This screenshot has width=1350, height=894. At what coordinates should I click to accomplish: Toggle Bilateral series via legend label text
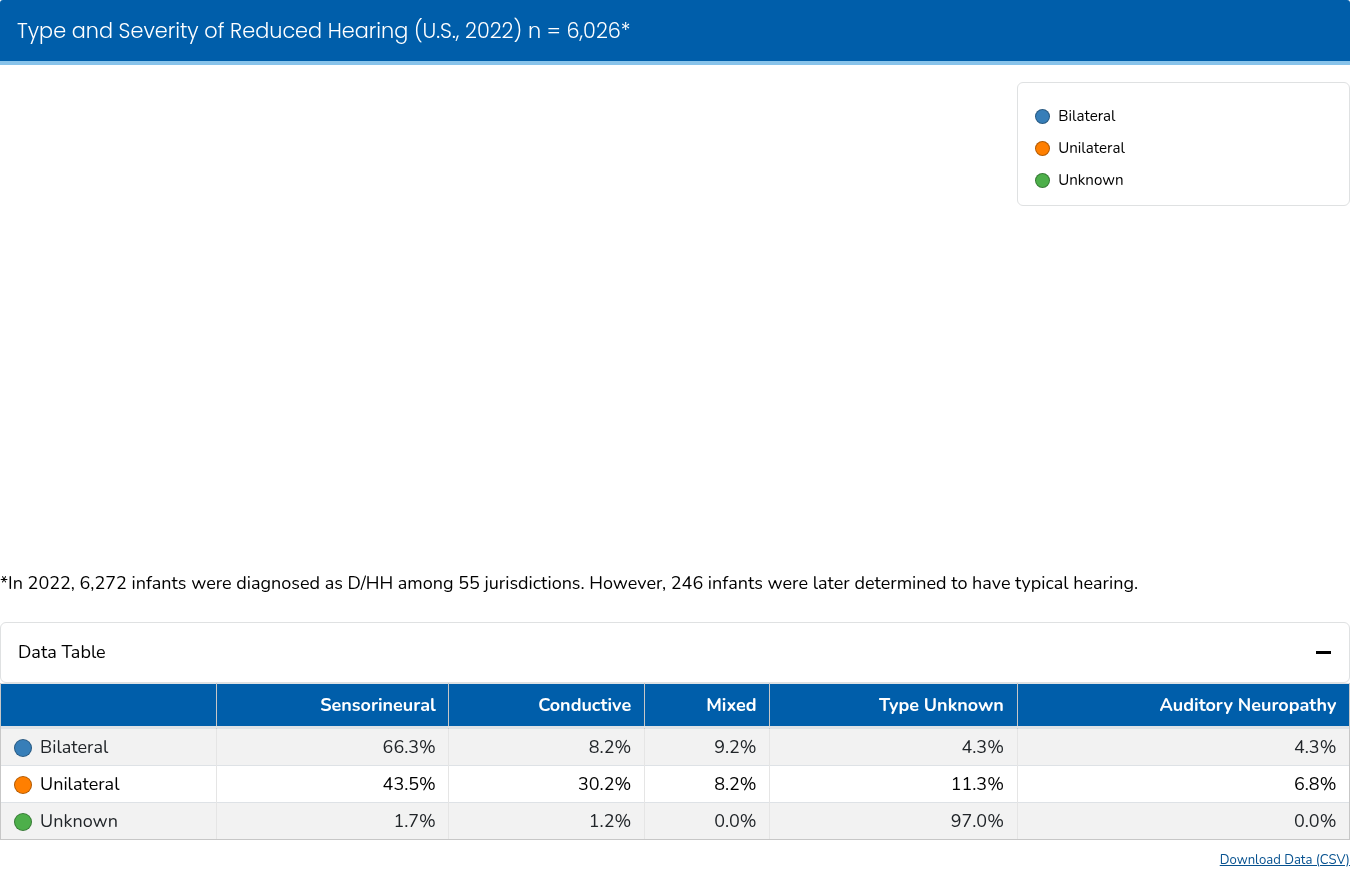click(1086, 116)
